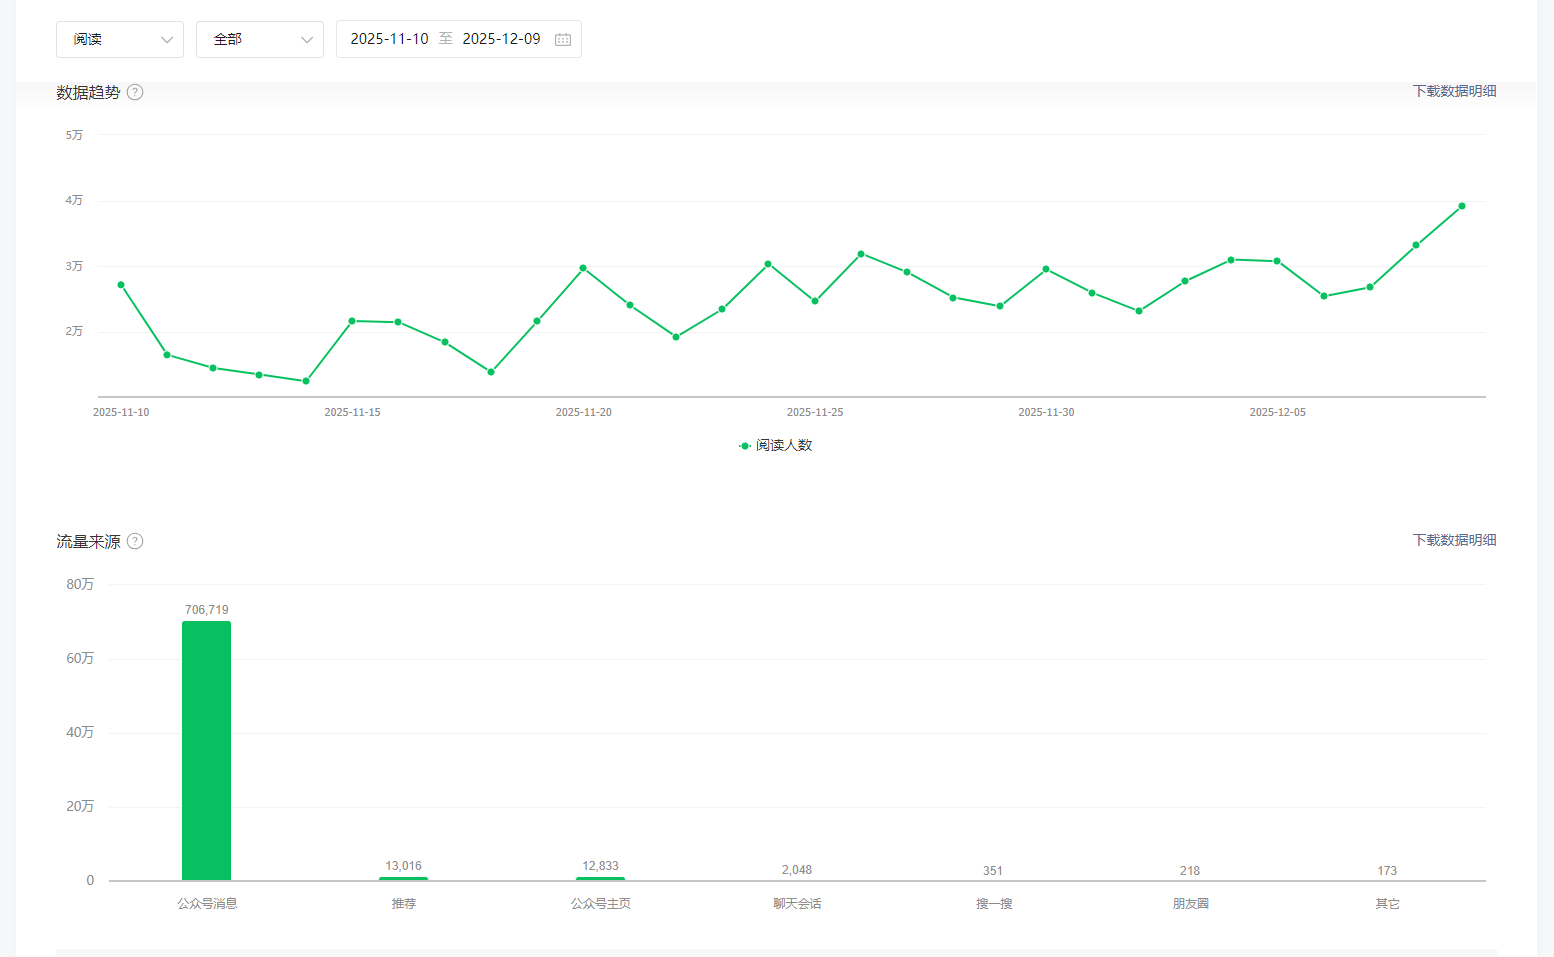Click the help icon beside 流量来源
Viewport: 1554px width, 957px height.
[x=135, y=541]
